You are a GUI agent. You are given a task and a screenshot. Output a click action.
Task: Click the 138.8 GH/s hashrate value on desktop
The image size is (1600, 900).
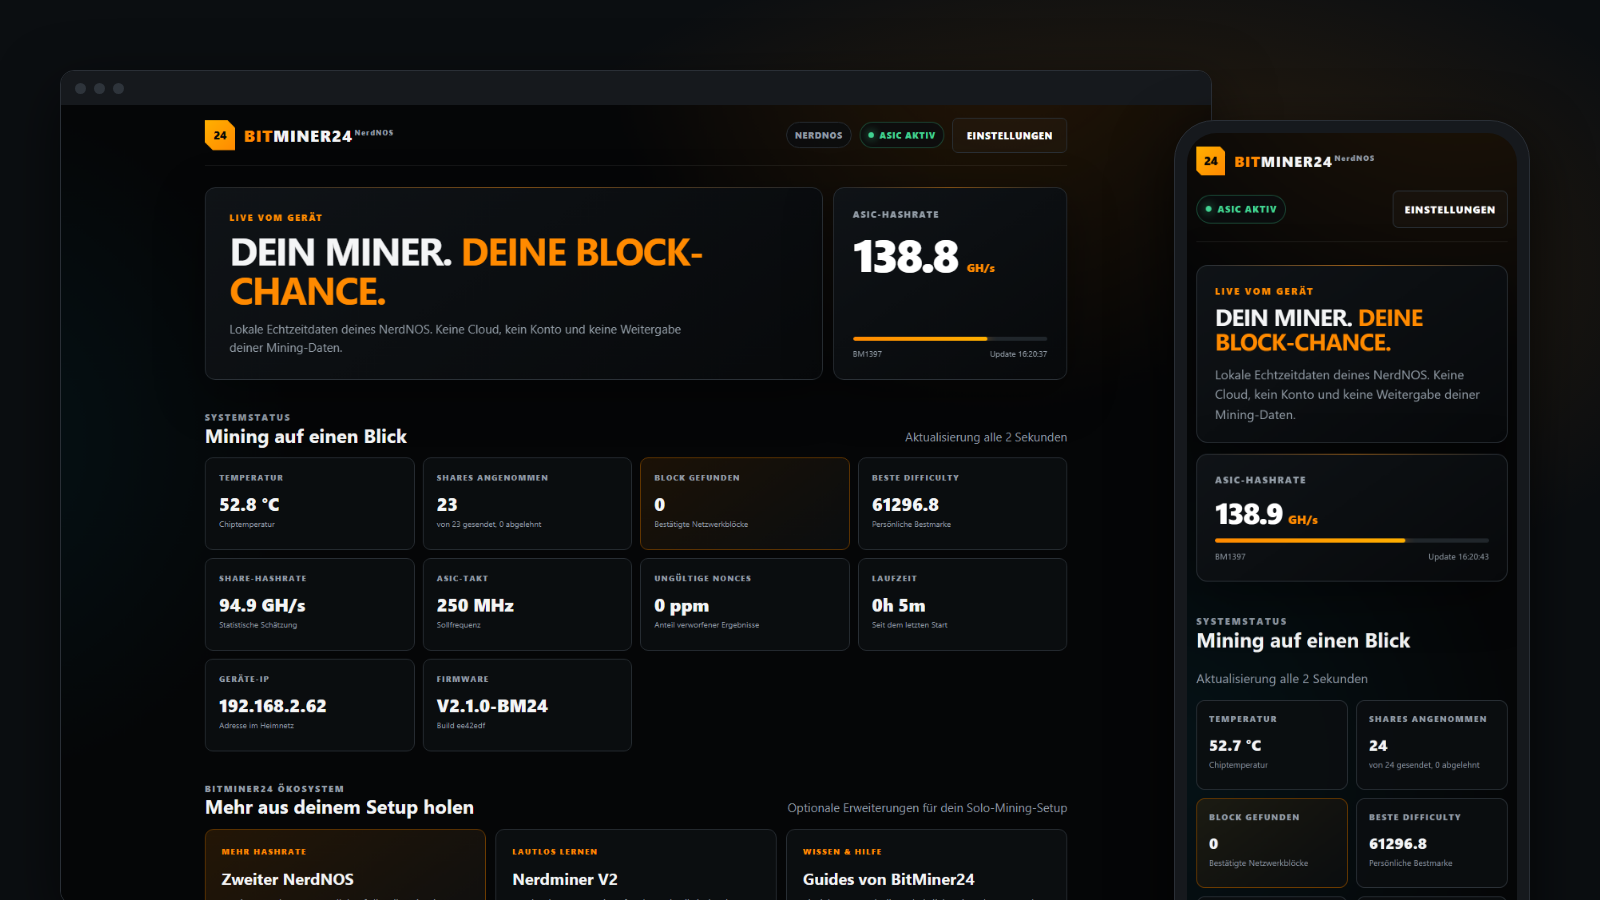tap(924, 257)
